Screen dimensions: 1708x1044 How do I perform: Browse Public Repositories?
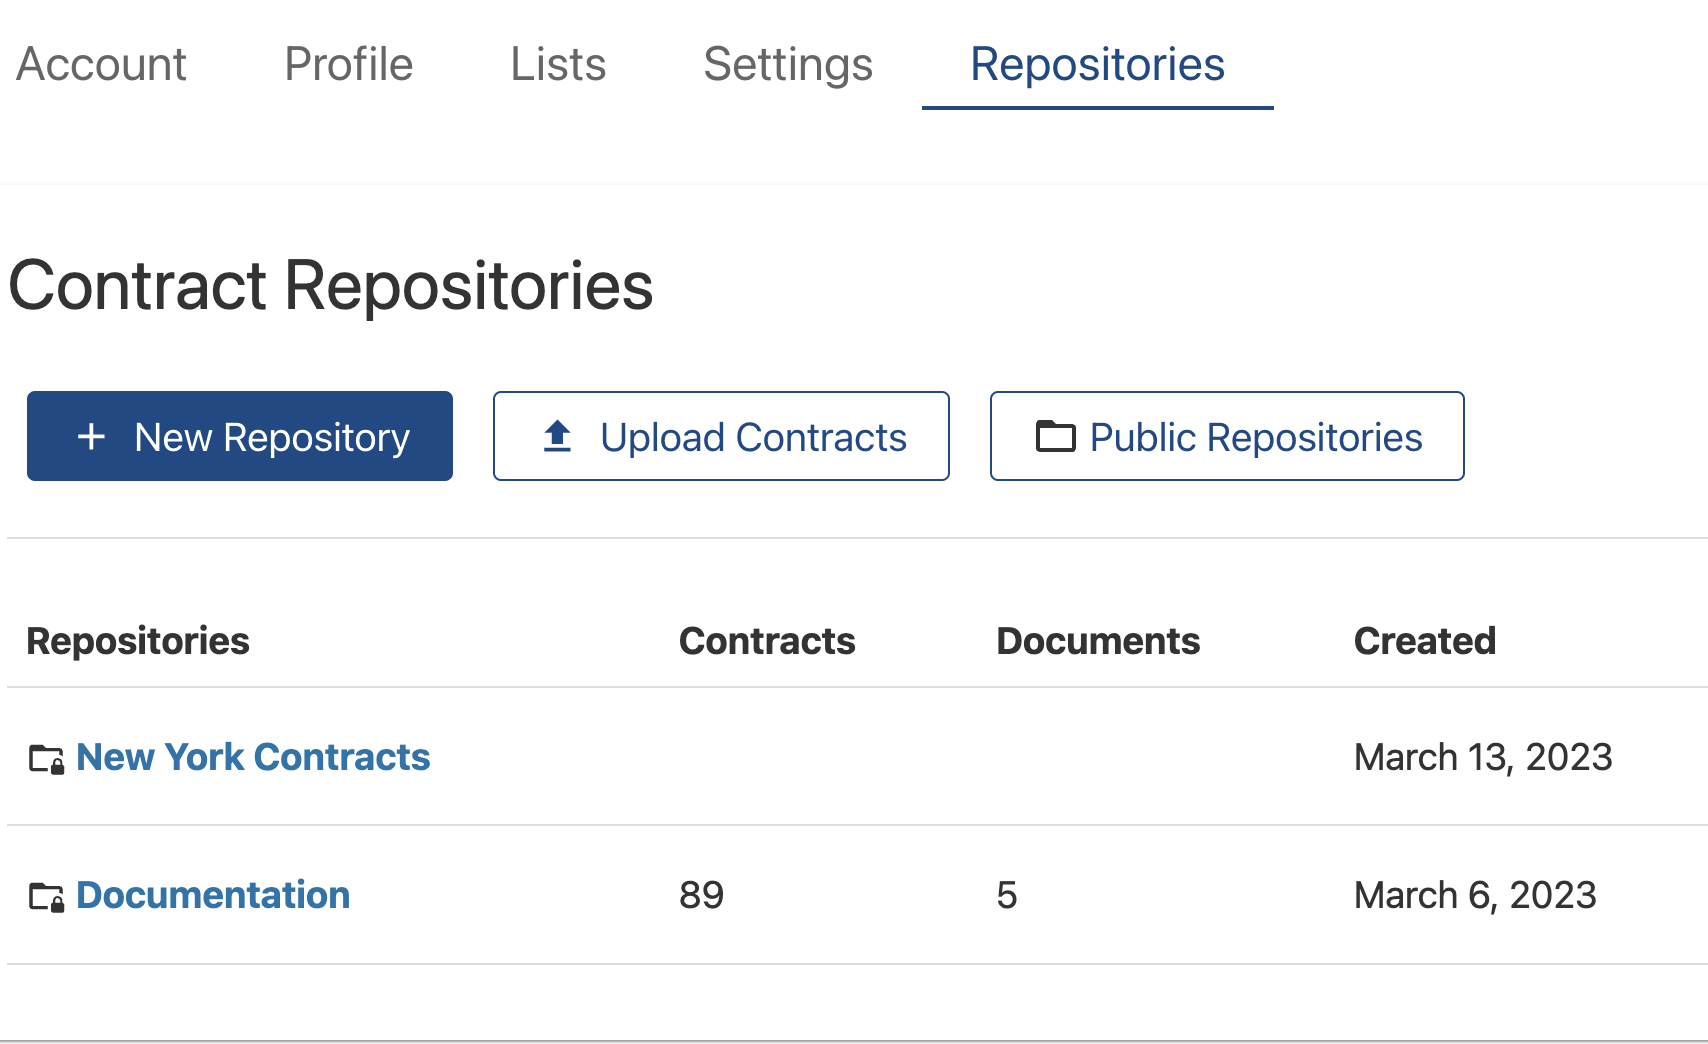pos(1227,437)
